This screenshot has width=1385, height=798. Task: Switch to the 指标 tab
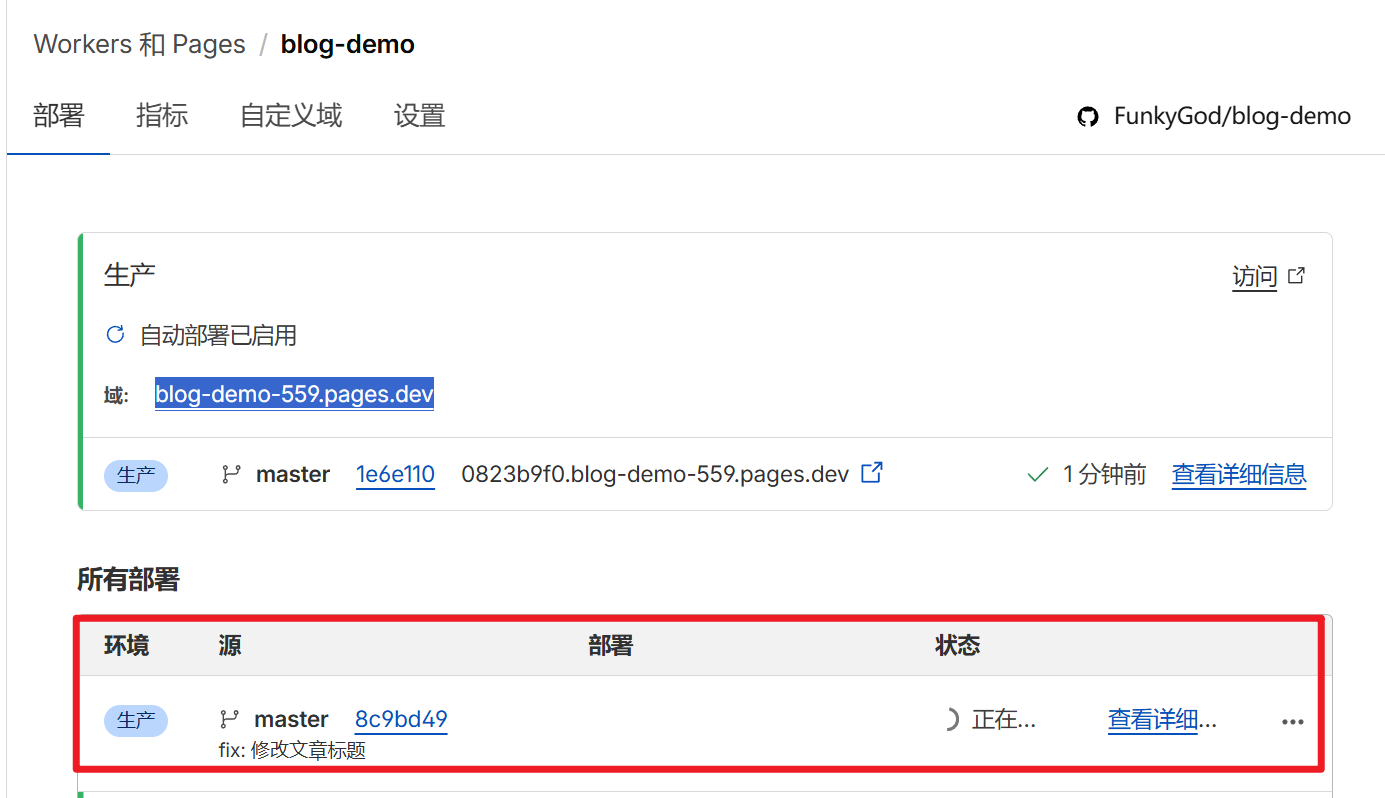click(162, 116)
